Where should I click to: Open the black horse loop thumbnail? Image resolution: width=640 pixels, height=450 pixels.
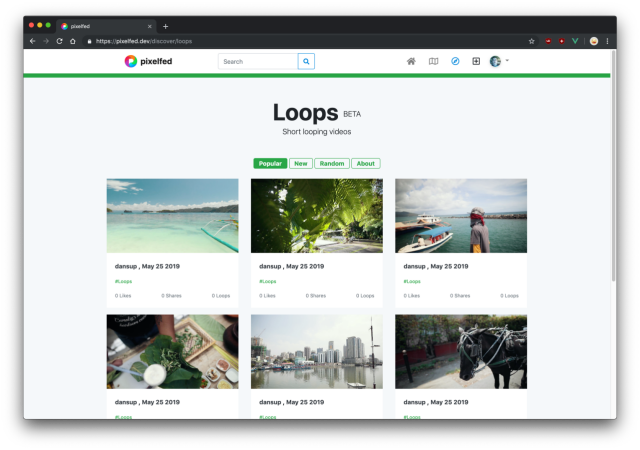point(461,352)
